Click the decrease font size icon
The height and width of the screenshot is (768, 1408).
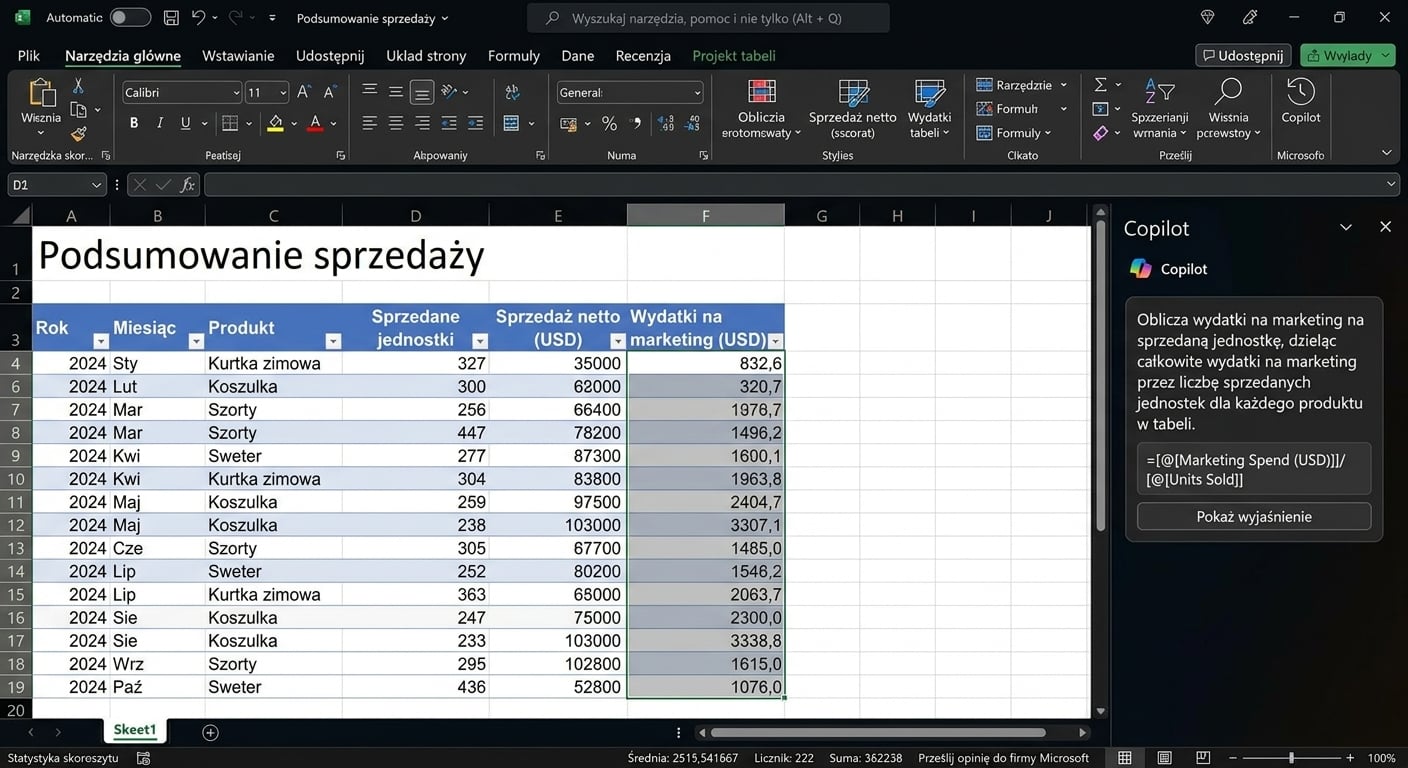tap(330, 92)
